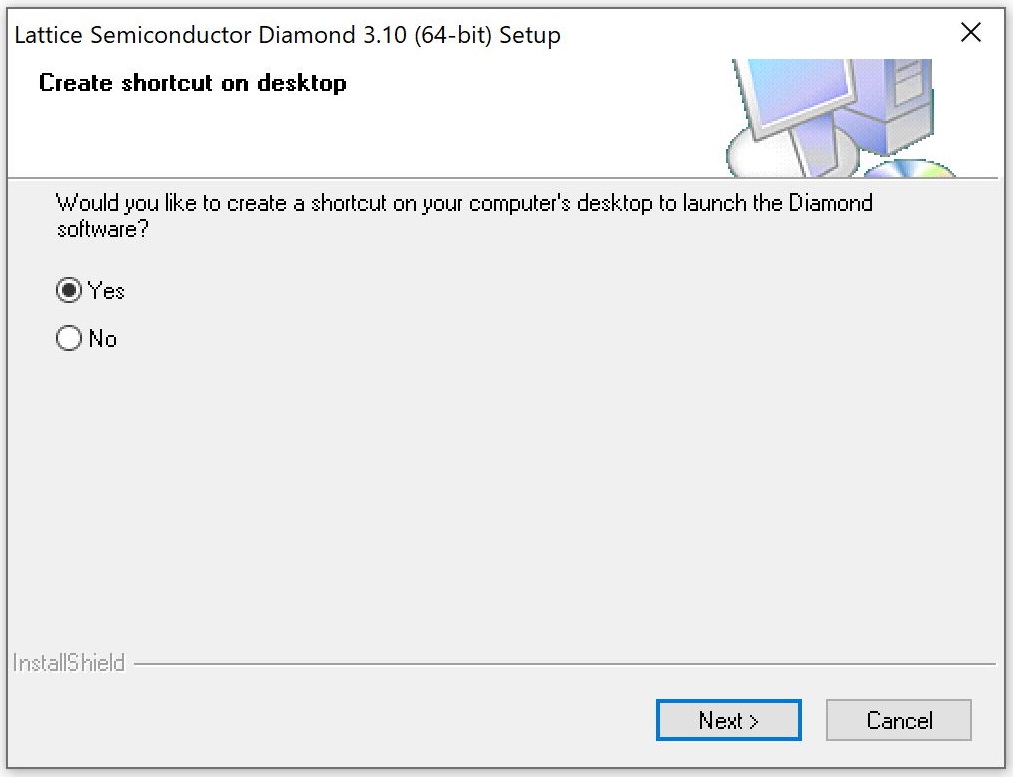This screenshot has width=1013, height=777.
Task: Click the "No" option label text
Action: [103, 339]
